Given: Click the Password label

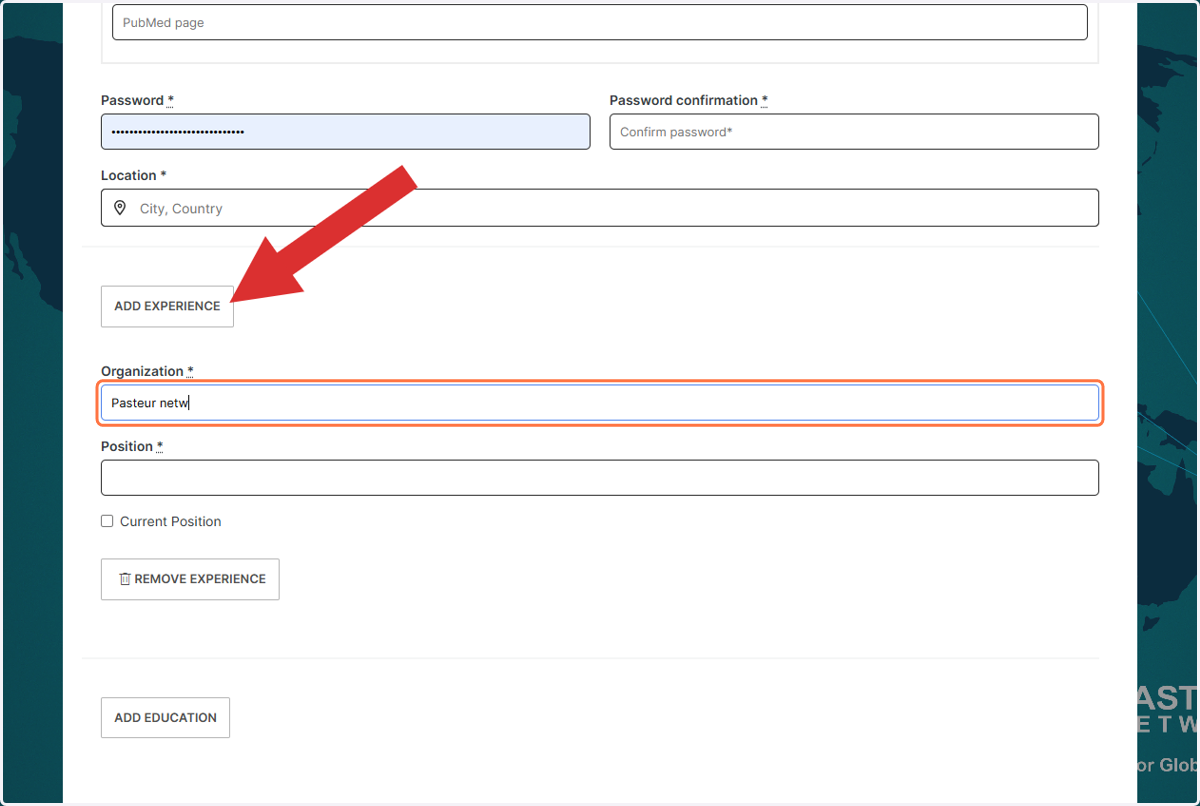Looking at the screenshot, I should 136,100.
